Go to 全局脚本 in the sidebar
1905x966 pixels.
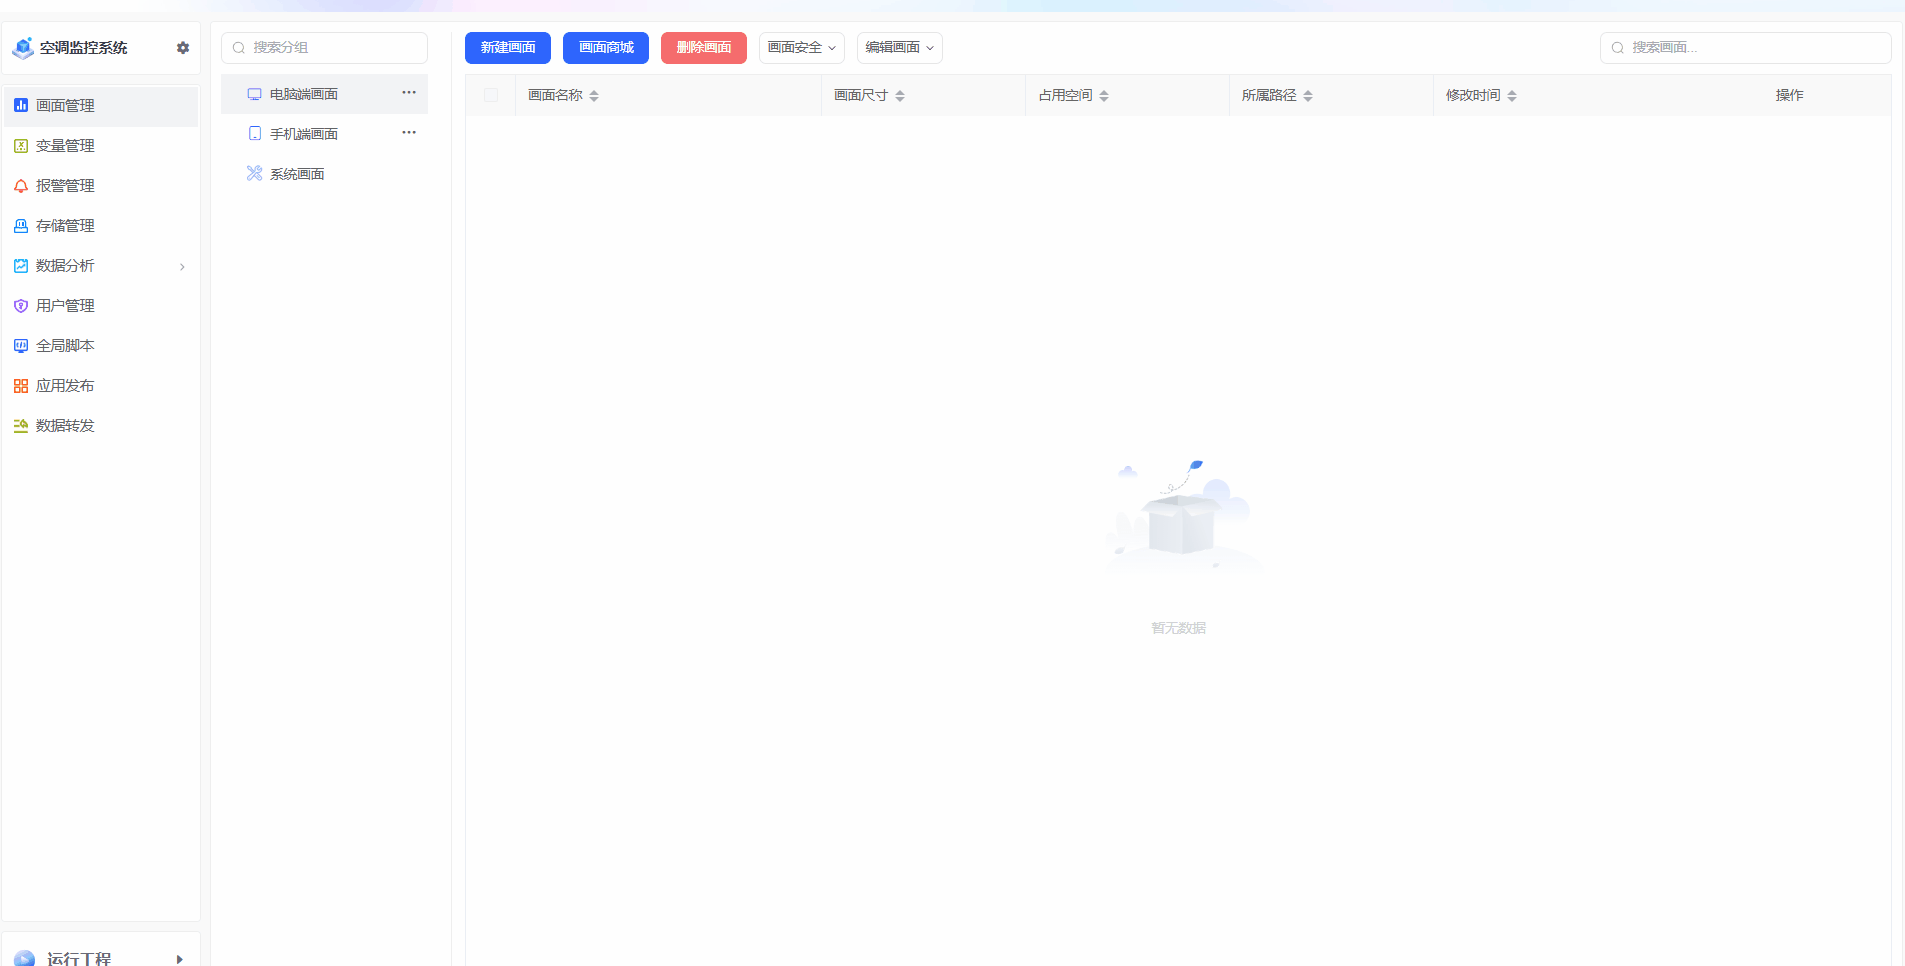point(65,346)
